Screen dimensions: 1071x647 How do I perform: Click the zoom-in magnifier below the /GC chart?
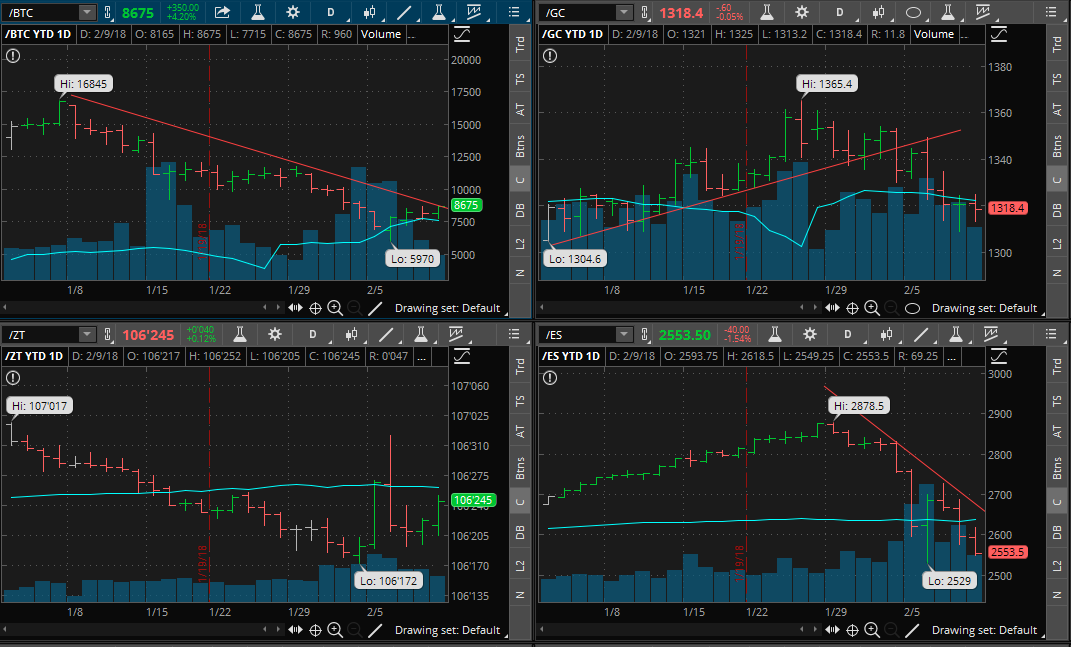click(872, 308)
